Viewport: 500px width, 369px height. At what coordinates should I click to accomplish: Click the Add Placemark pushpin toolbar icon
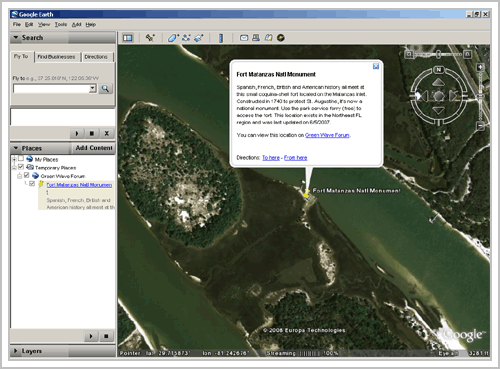coord(150,38)
